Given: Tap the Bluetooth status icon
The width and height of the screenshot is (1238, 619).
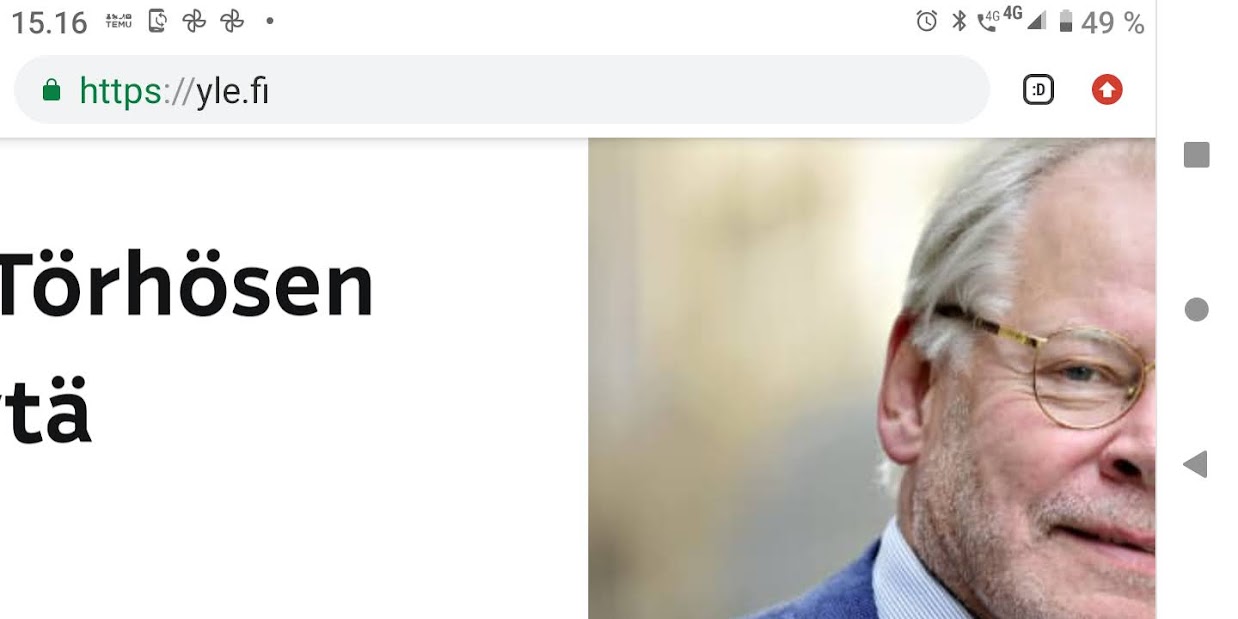Looking at the screenshot, I should (958, 21).
